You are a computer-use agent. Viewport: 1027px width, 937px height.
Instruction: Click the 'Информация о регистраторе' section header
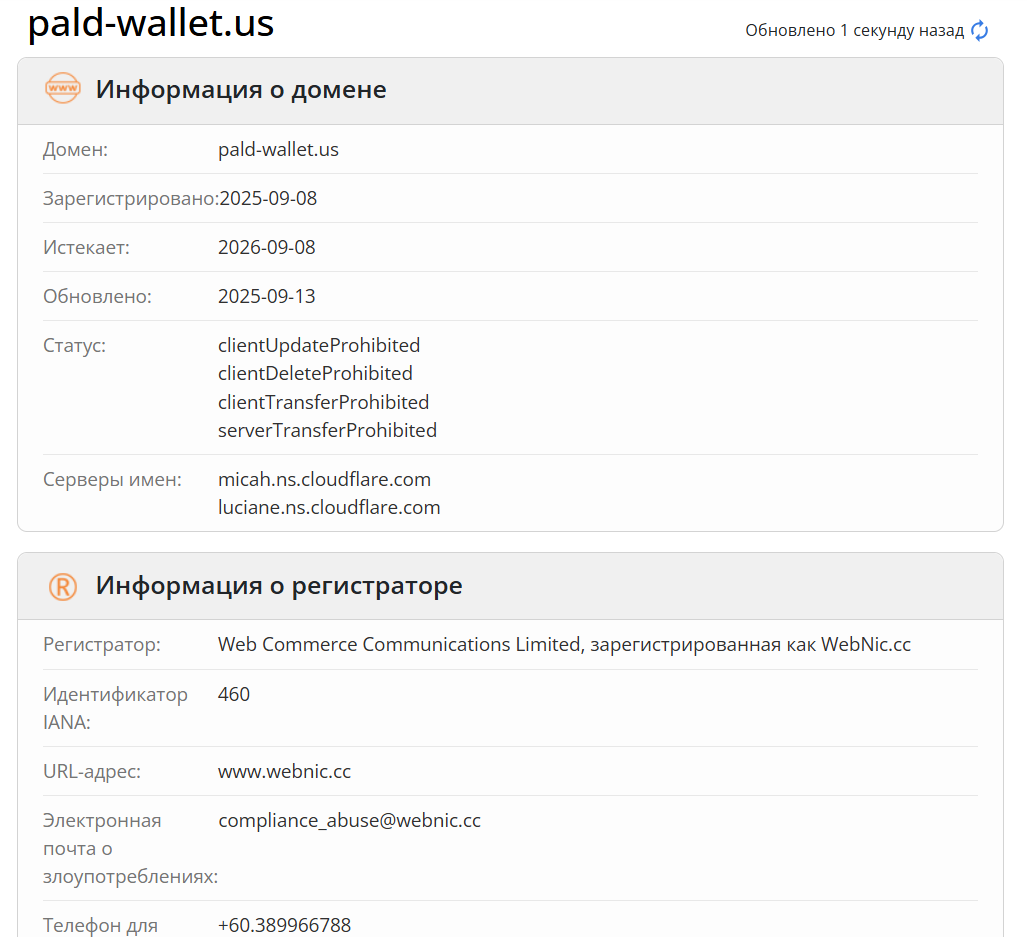coord(279,585)
